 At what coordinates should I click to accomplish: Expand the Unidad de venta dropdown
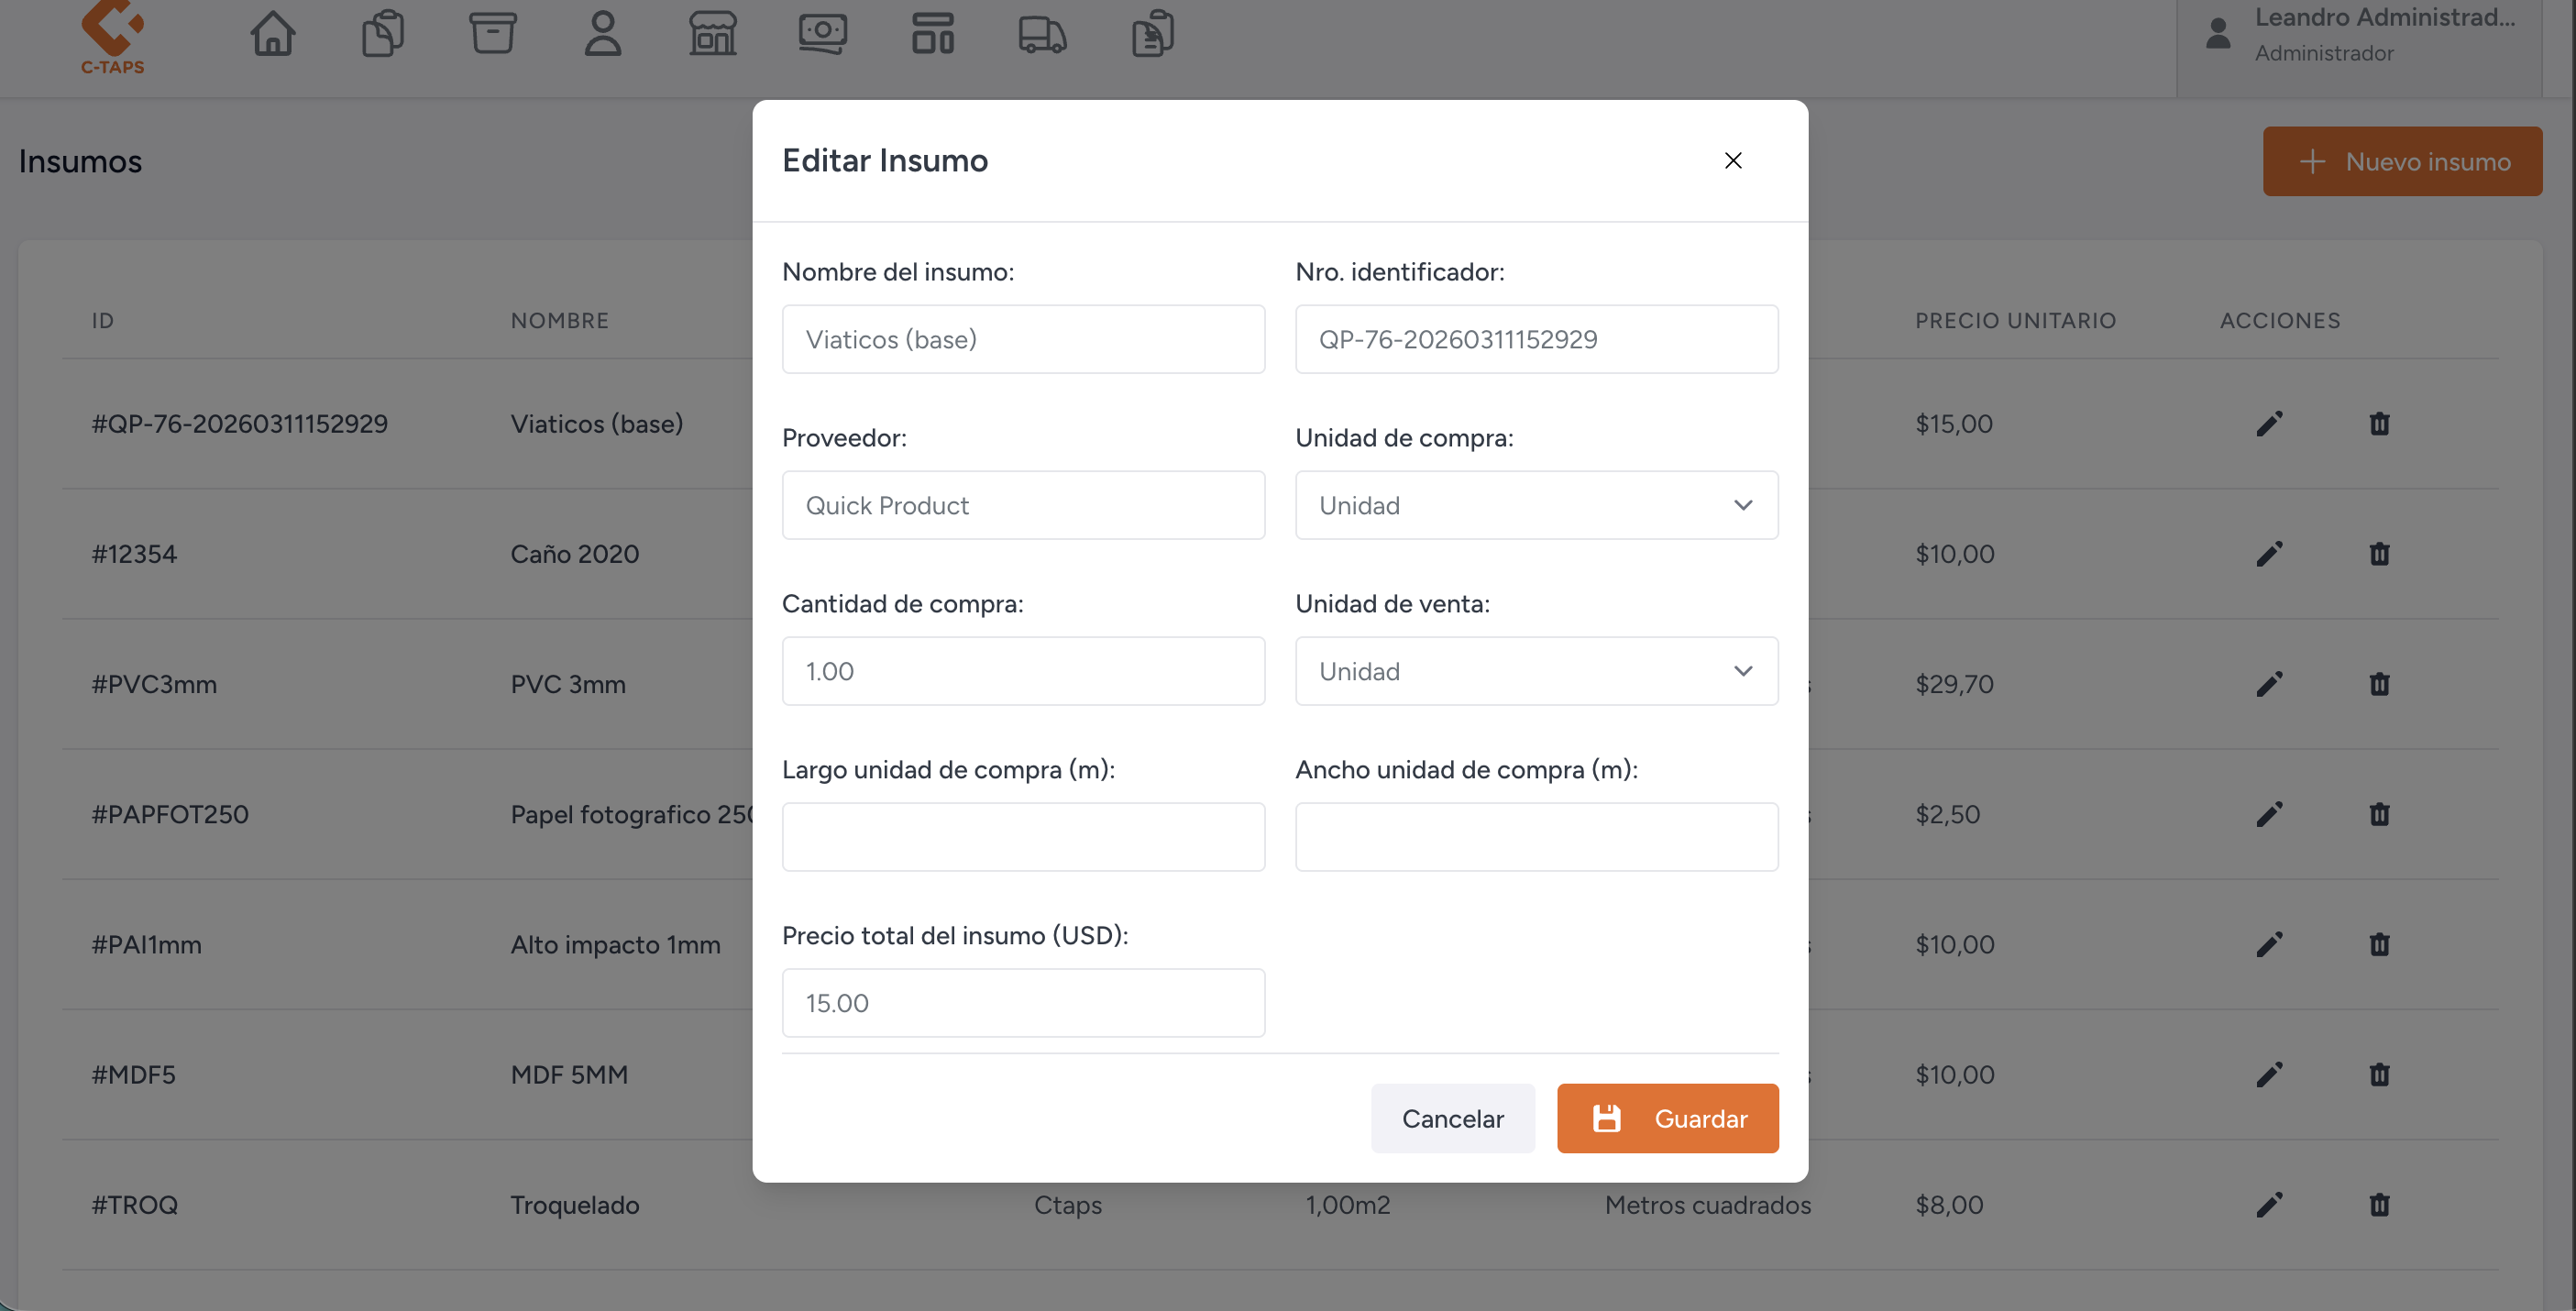[x=1536, y=671]
